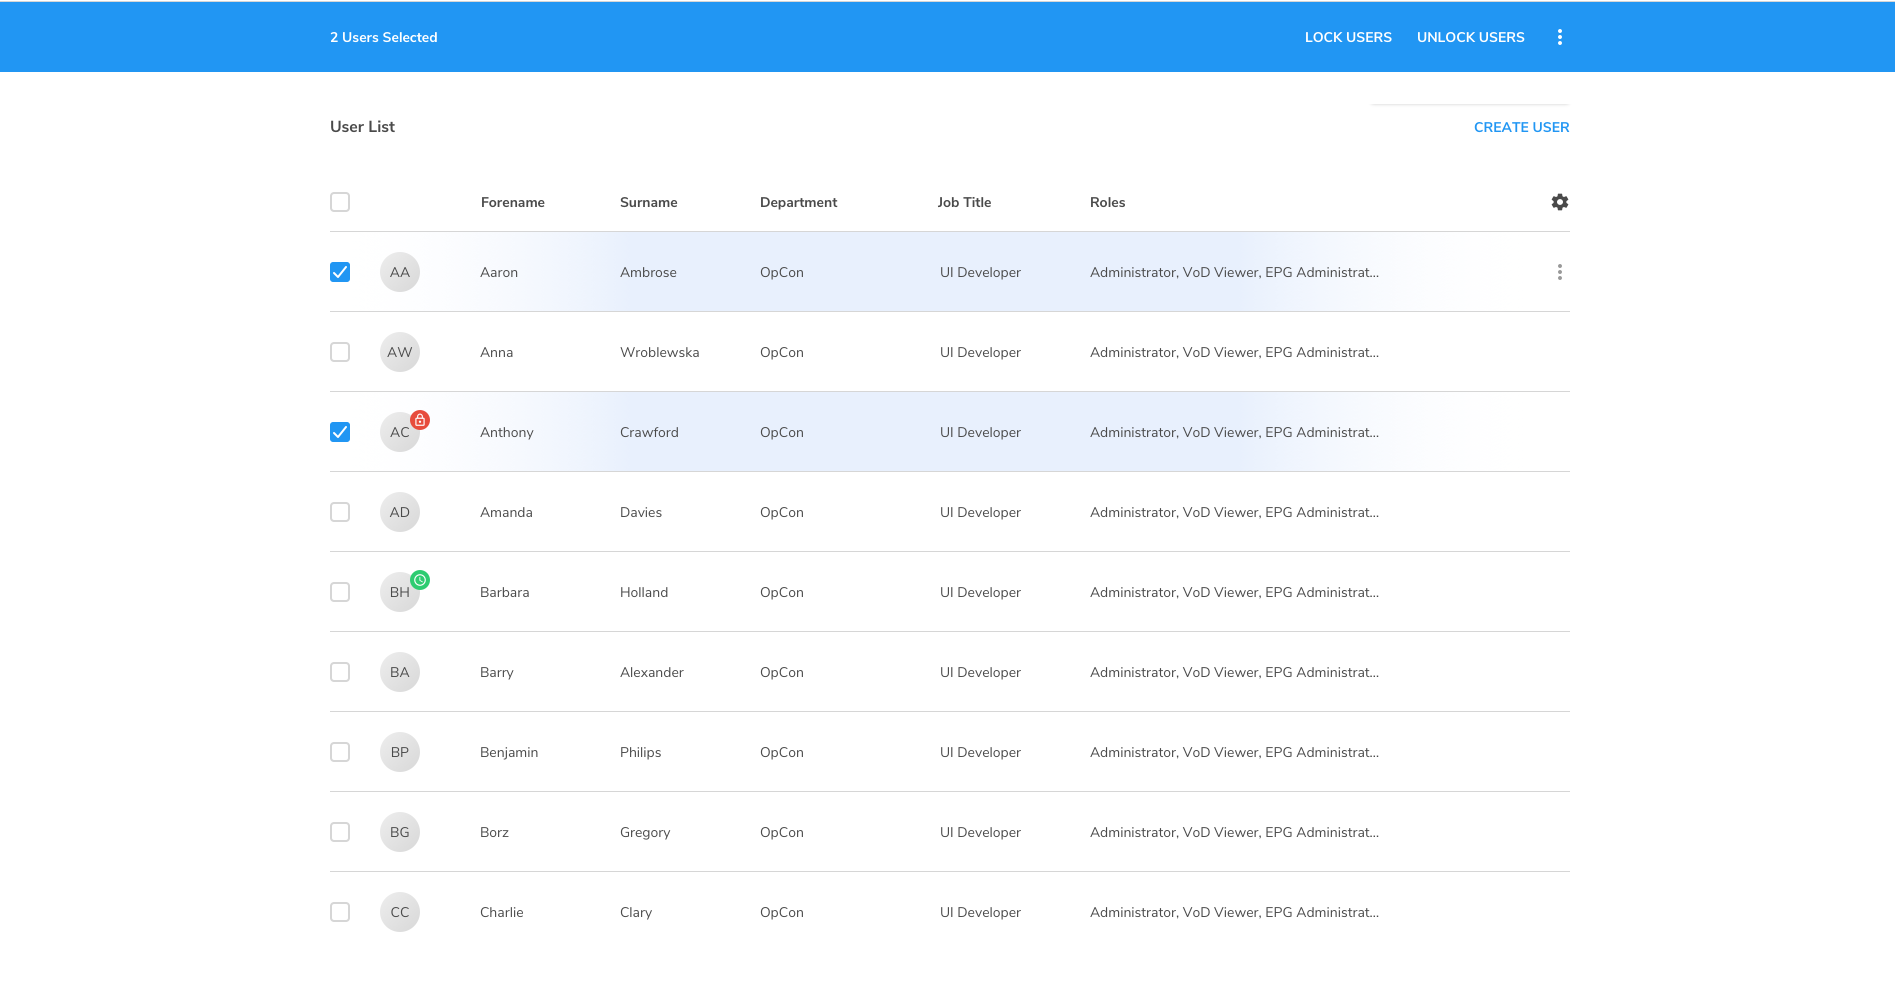Open more options in the selection bar
Screen dimensions: 1895x982
tap(1559, 37)
